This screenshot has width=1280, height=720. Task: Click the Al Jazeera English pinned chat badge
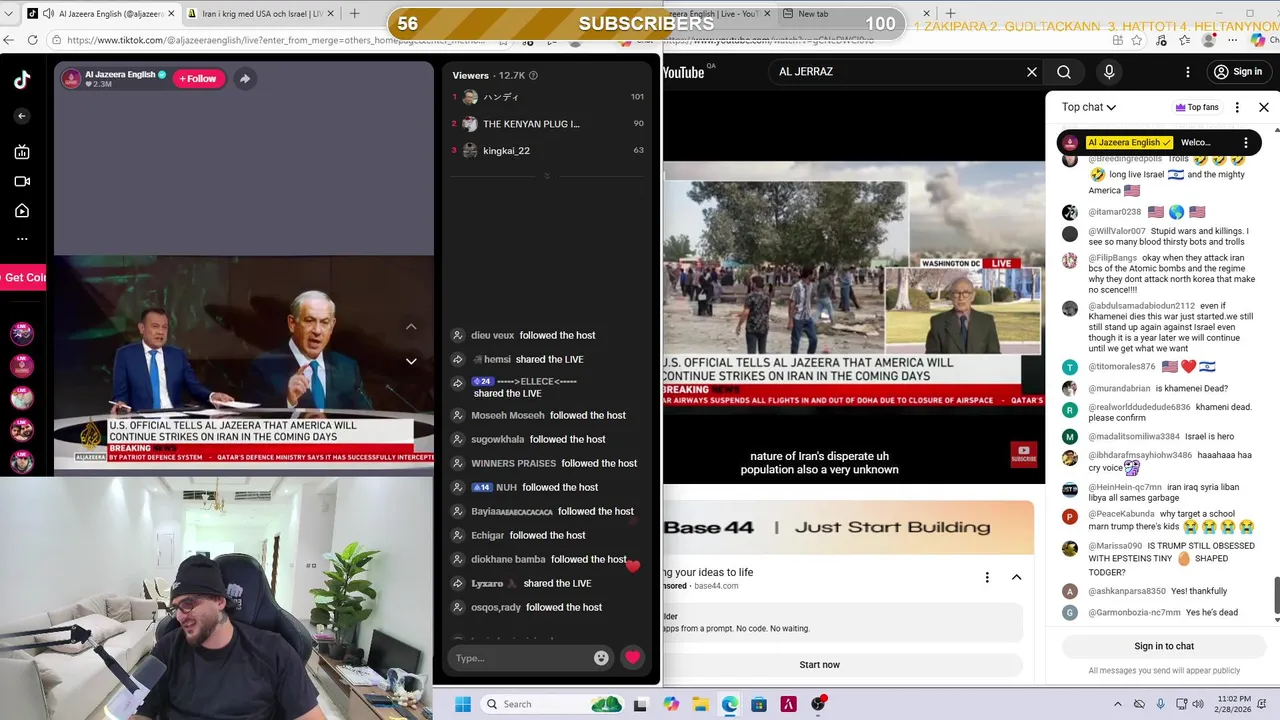click(1129, 143)
